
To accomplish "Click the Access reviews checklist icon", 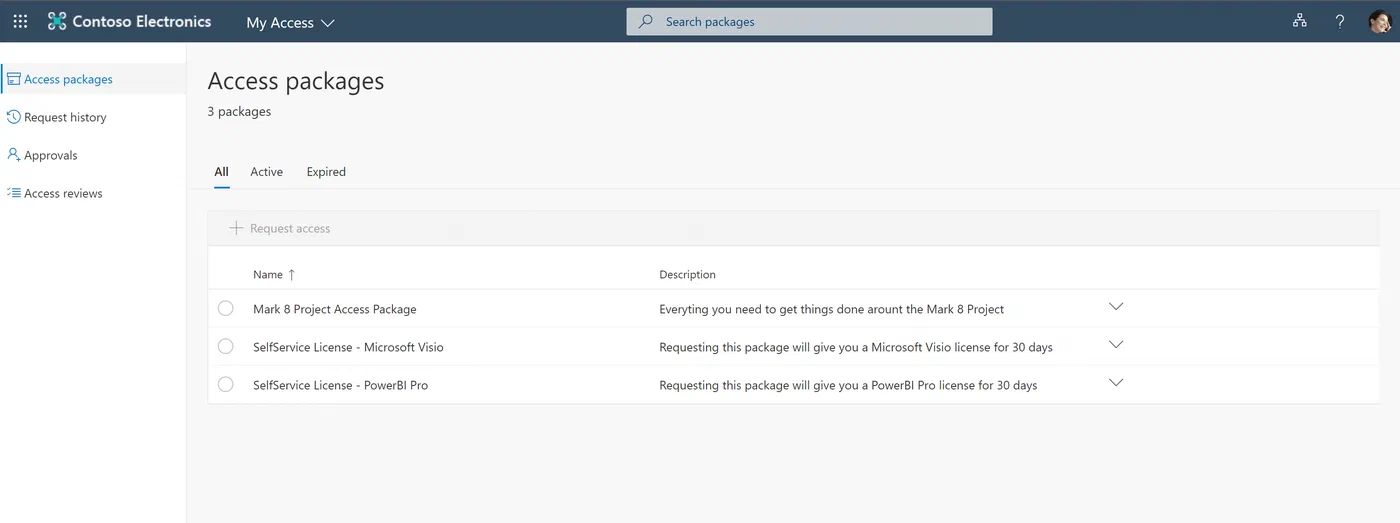I will (14, 193).
